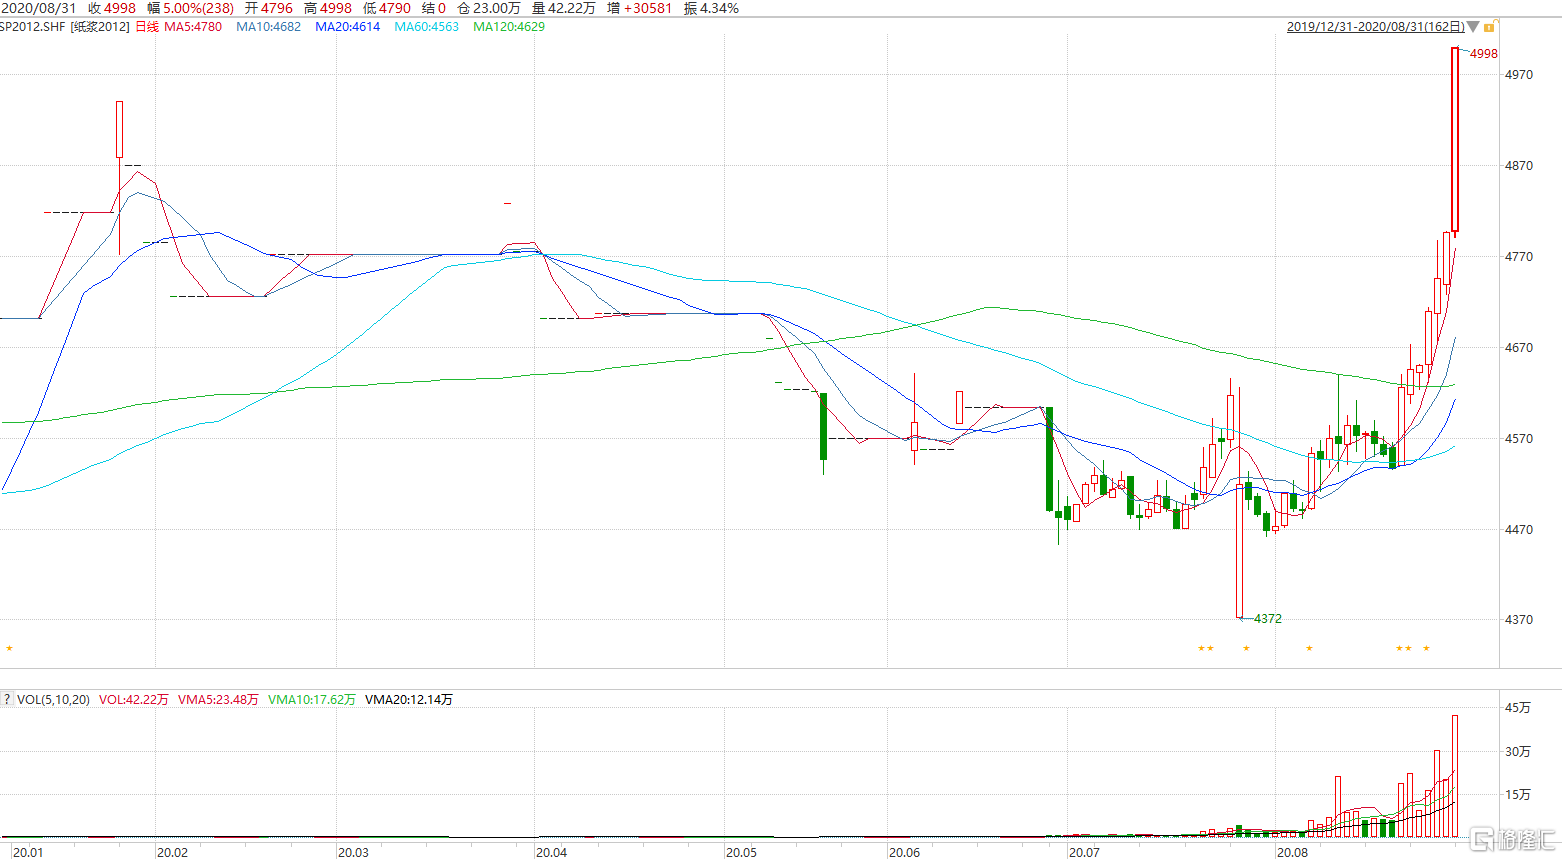Click the 4370 price axis label
Screen dimensions: 1562x859
pos(1518,619)
